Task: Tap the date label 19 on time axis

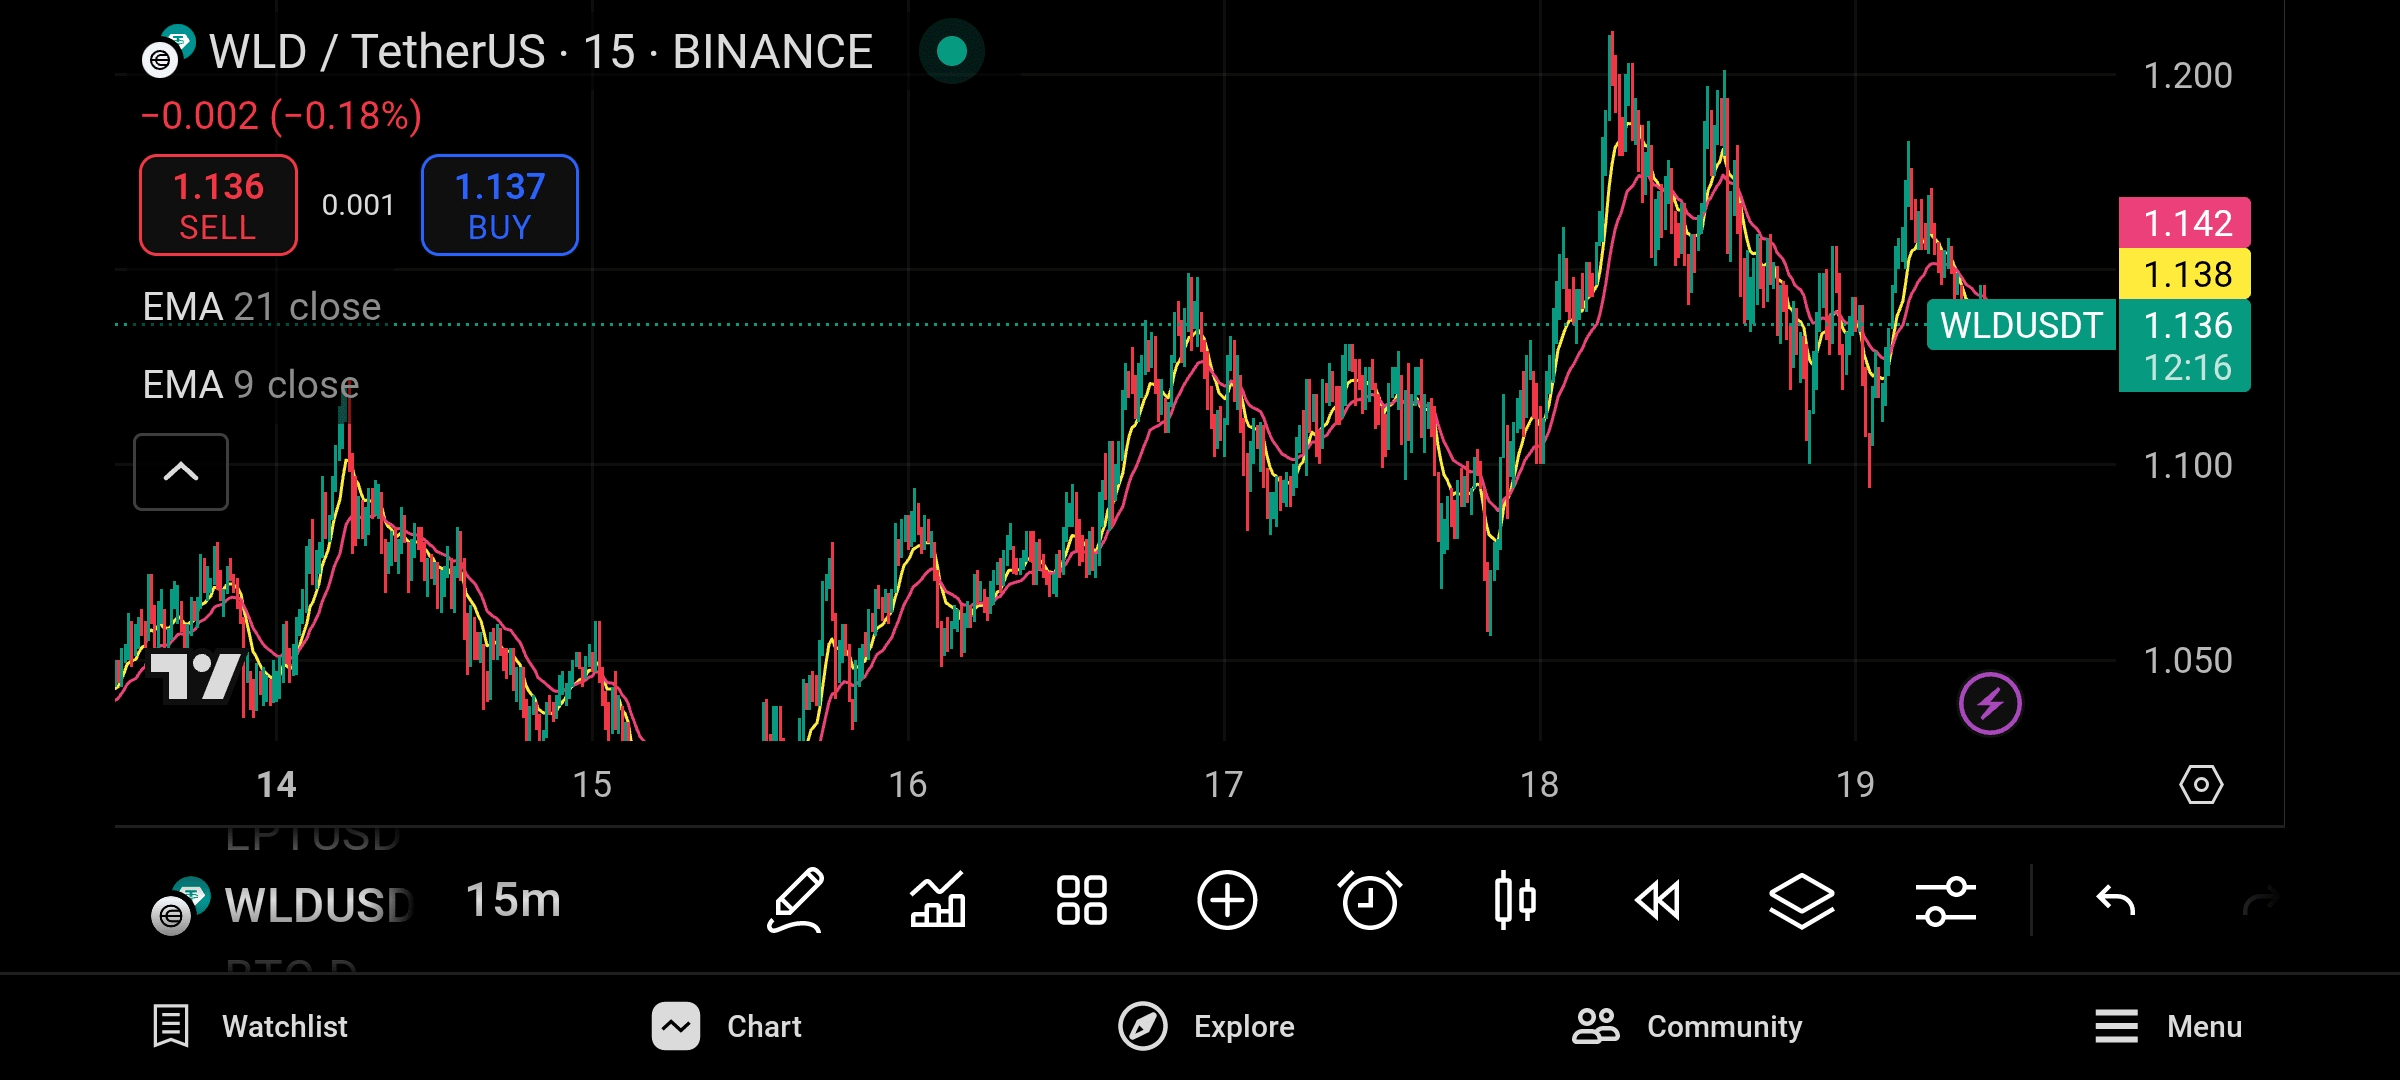Action: (1855, 785)
